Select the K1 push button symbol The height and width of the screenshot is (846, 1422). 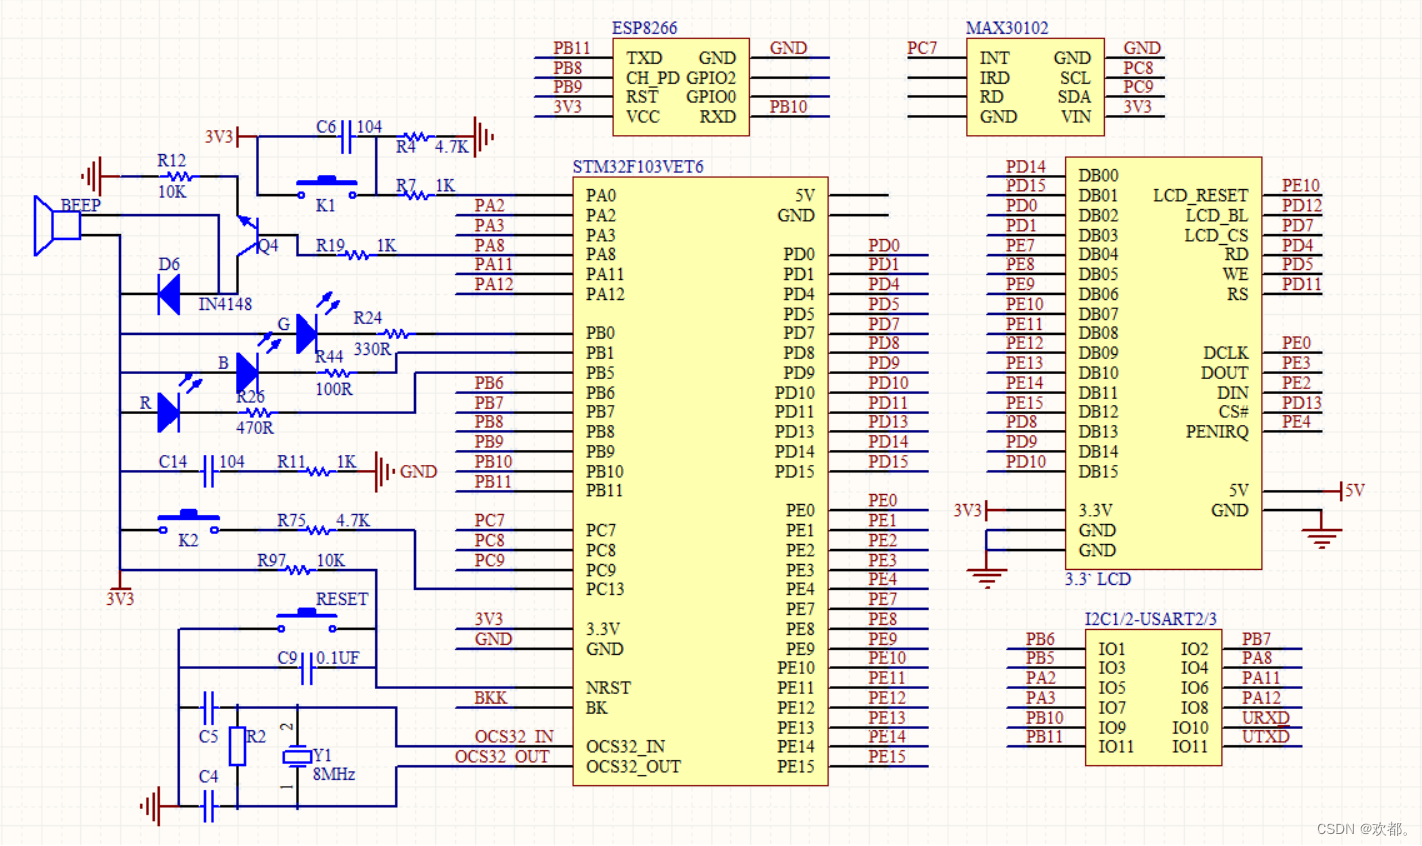click(327, 187)
